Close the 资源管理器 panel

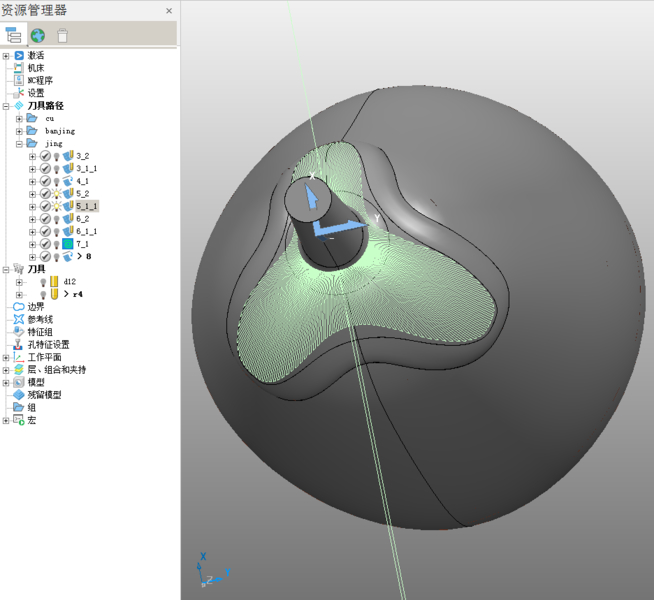click(x=168, y=11)
